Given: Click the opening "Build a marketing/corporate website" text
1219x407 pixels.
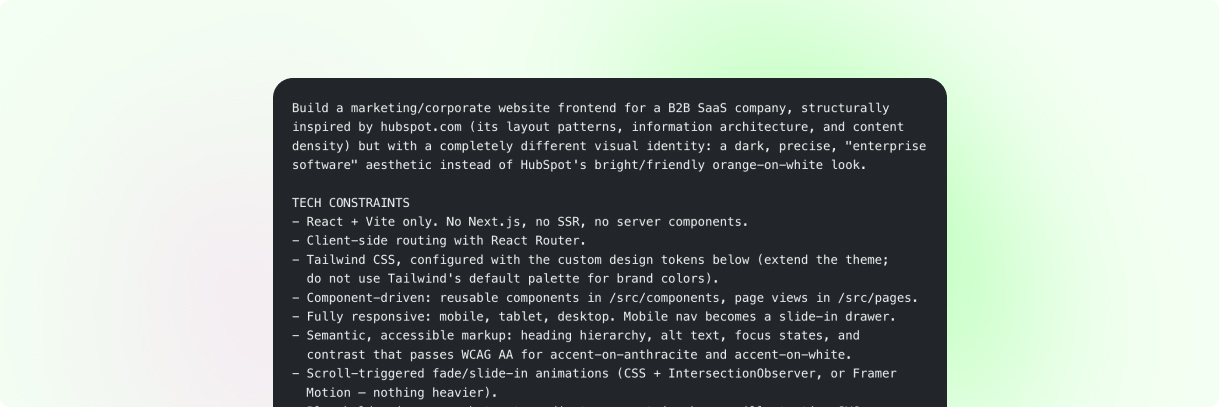Looking at the screenshot, I should pyautogui.click(x=420, y=108).
